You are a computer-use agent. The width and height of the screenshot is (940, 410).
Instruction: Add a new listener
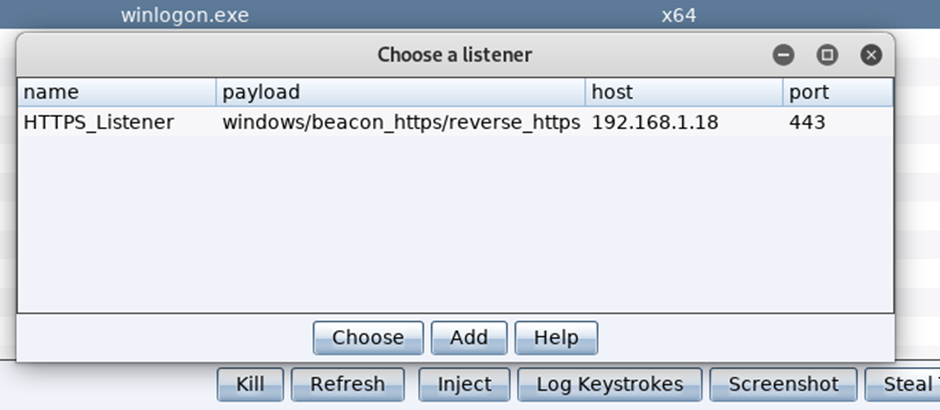(x=469, y=337)
